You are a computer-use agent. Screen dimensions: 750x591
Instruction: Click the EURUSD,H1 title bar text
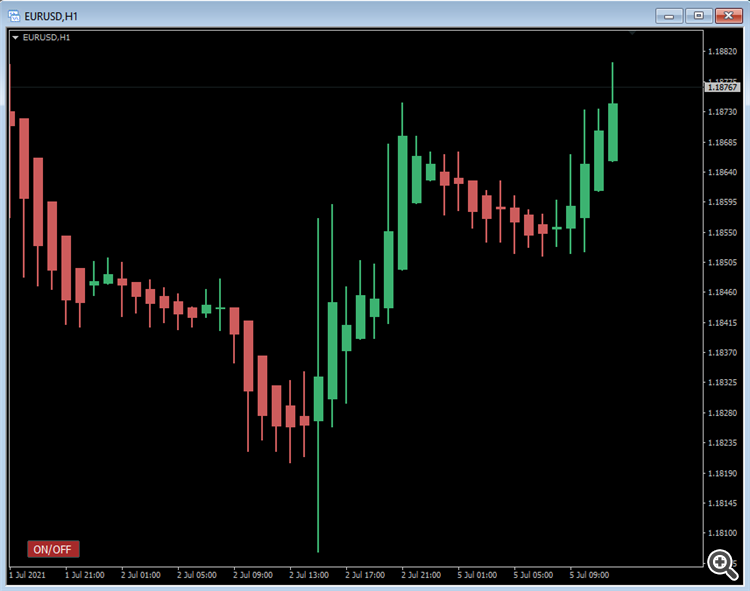(51, 16)
